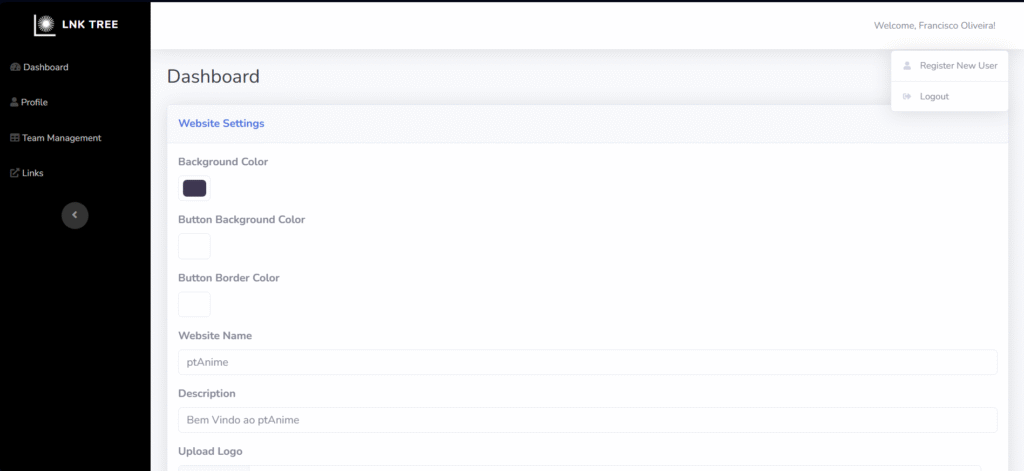
Task: Collapse the sidebar with the chevron button
Action: pyautogui.click(x=75, y=215)
